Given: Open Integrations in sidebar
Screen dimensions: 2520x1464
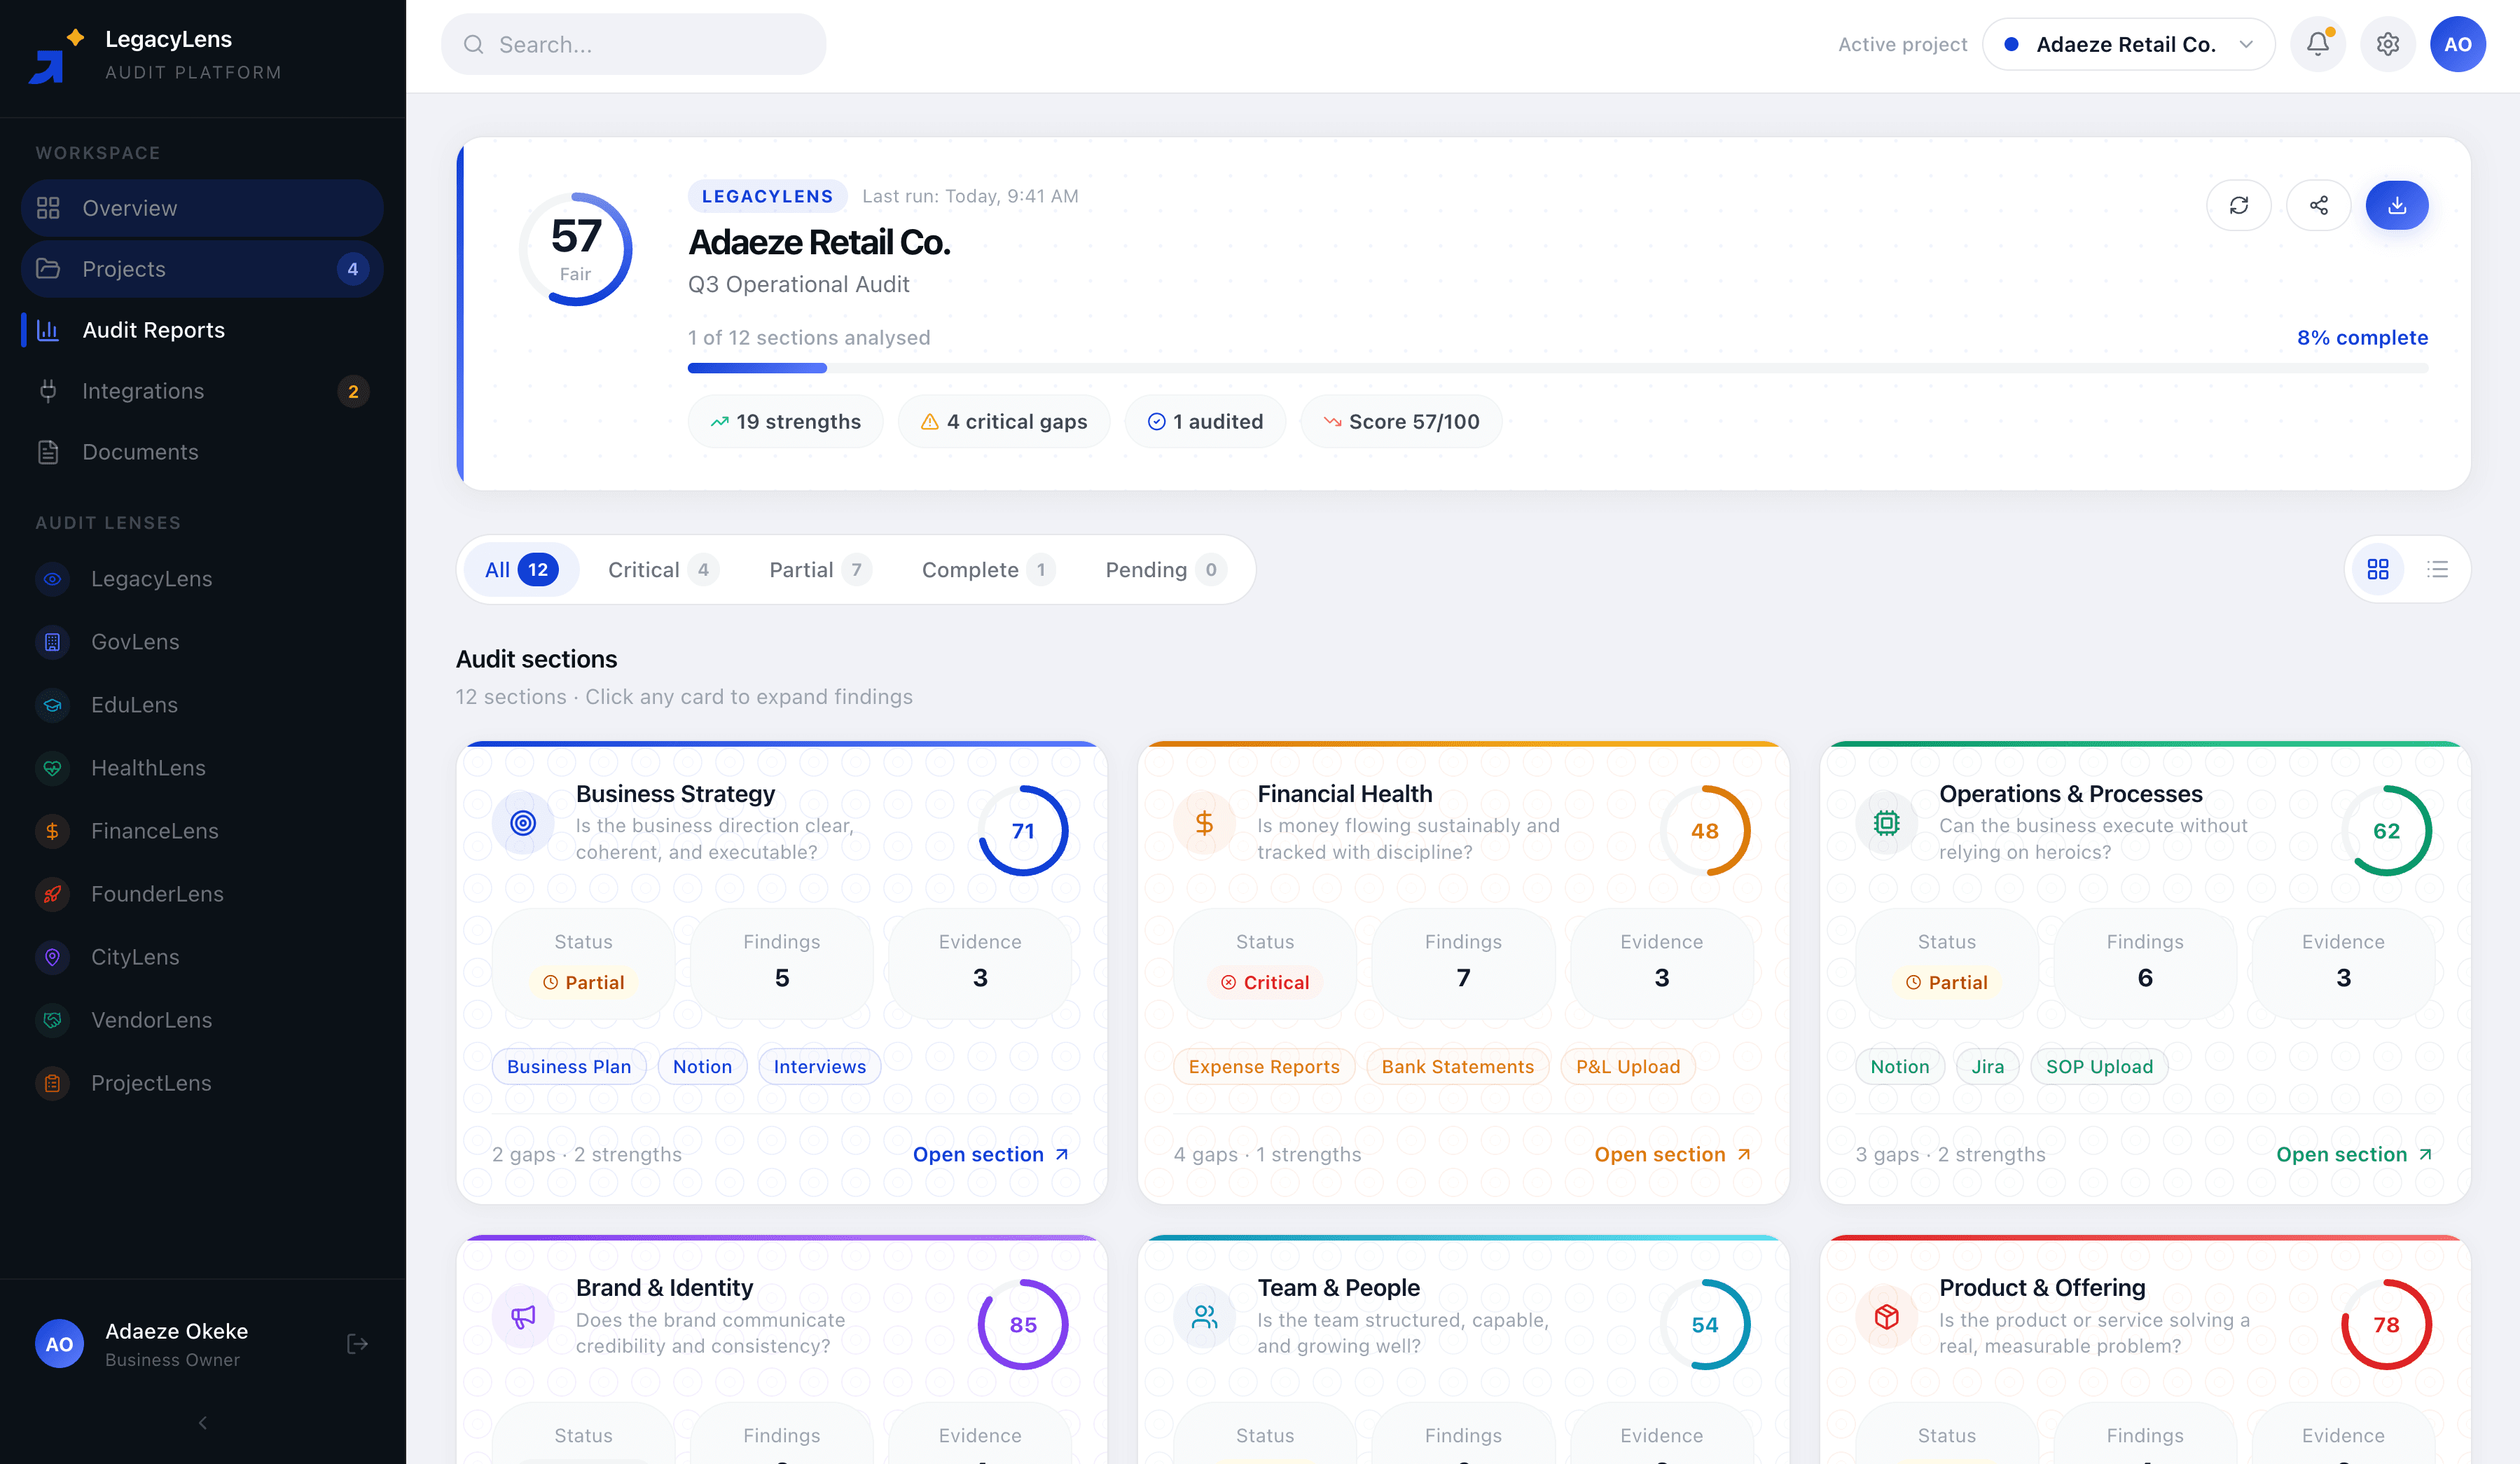Looking at the screenshot, I should click(x=202, y=391).
